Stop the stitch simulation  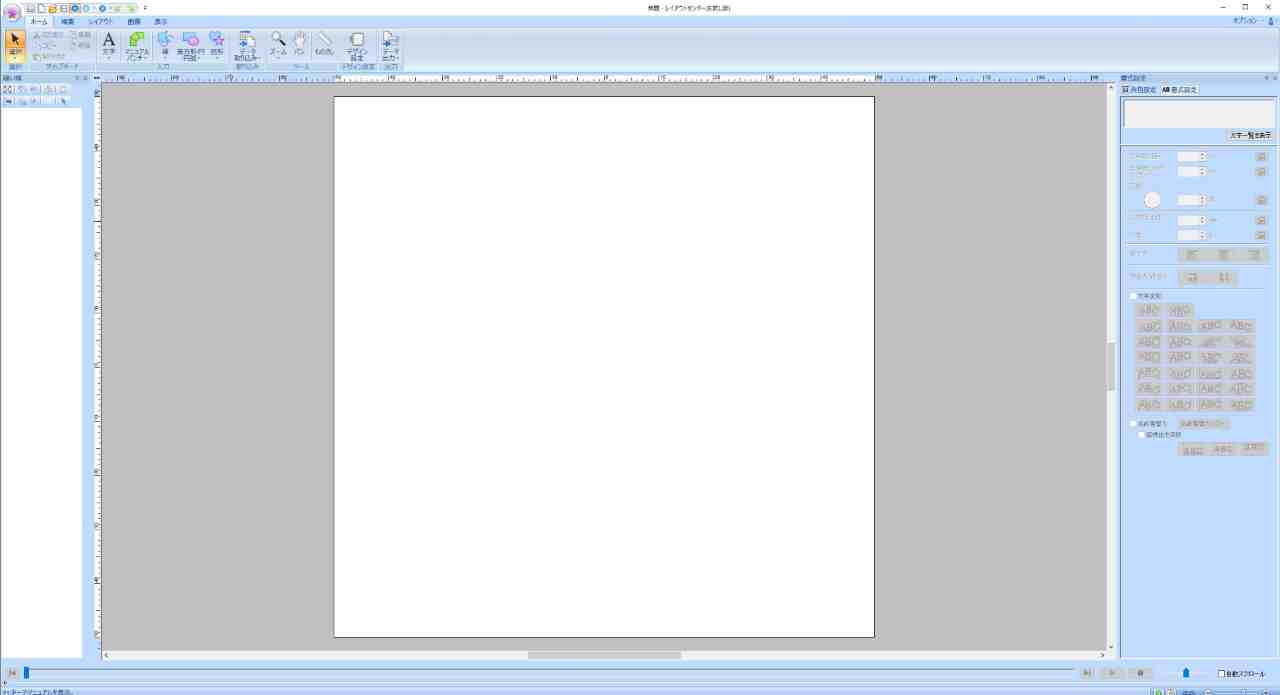click(1141, 674)
